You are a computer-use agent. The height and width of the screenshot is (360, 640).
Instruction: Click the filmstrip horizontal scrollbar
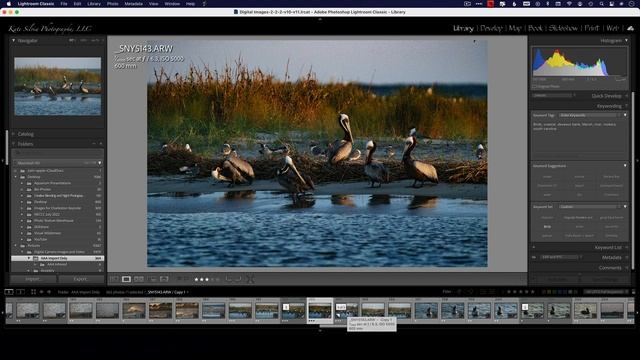(333, 326)
